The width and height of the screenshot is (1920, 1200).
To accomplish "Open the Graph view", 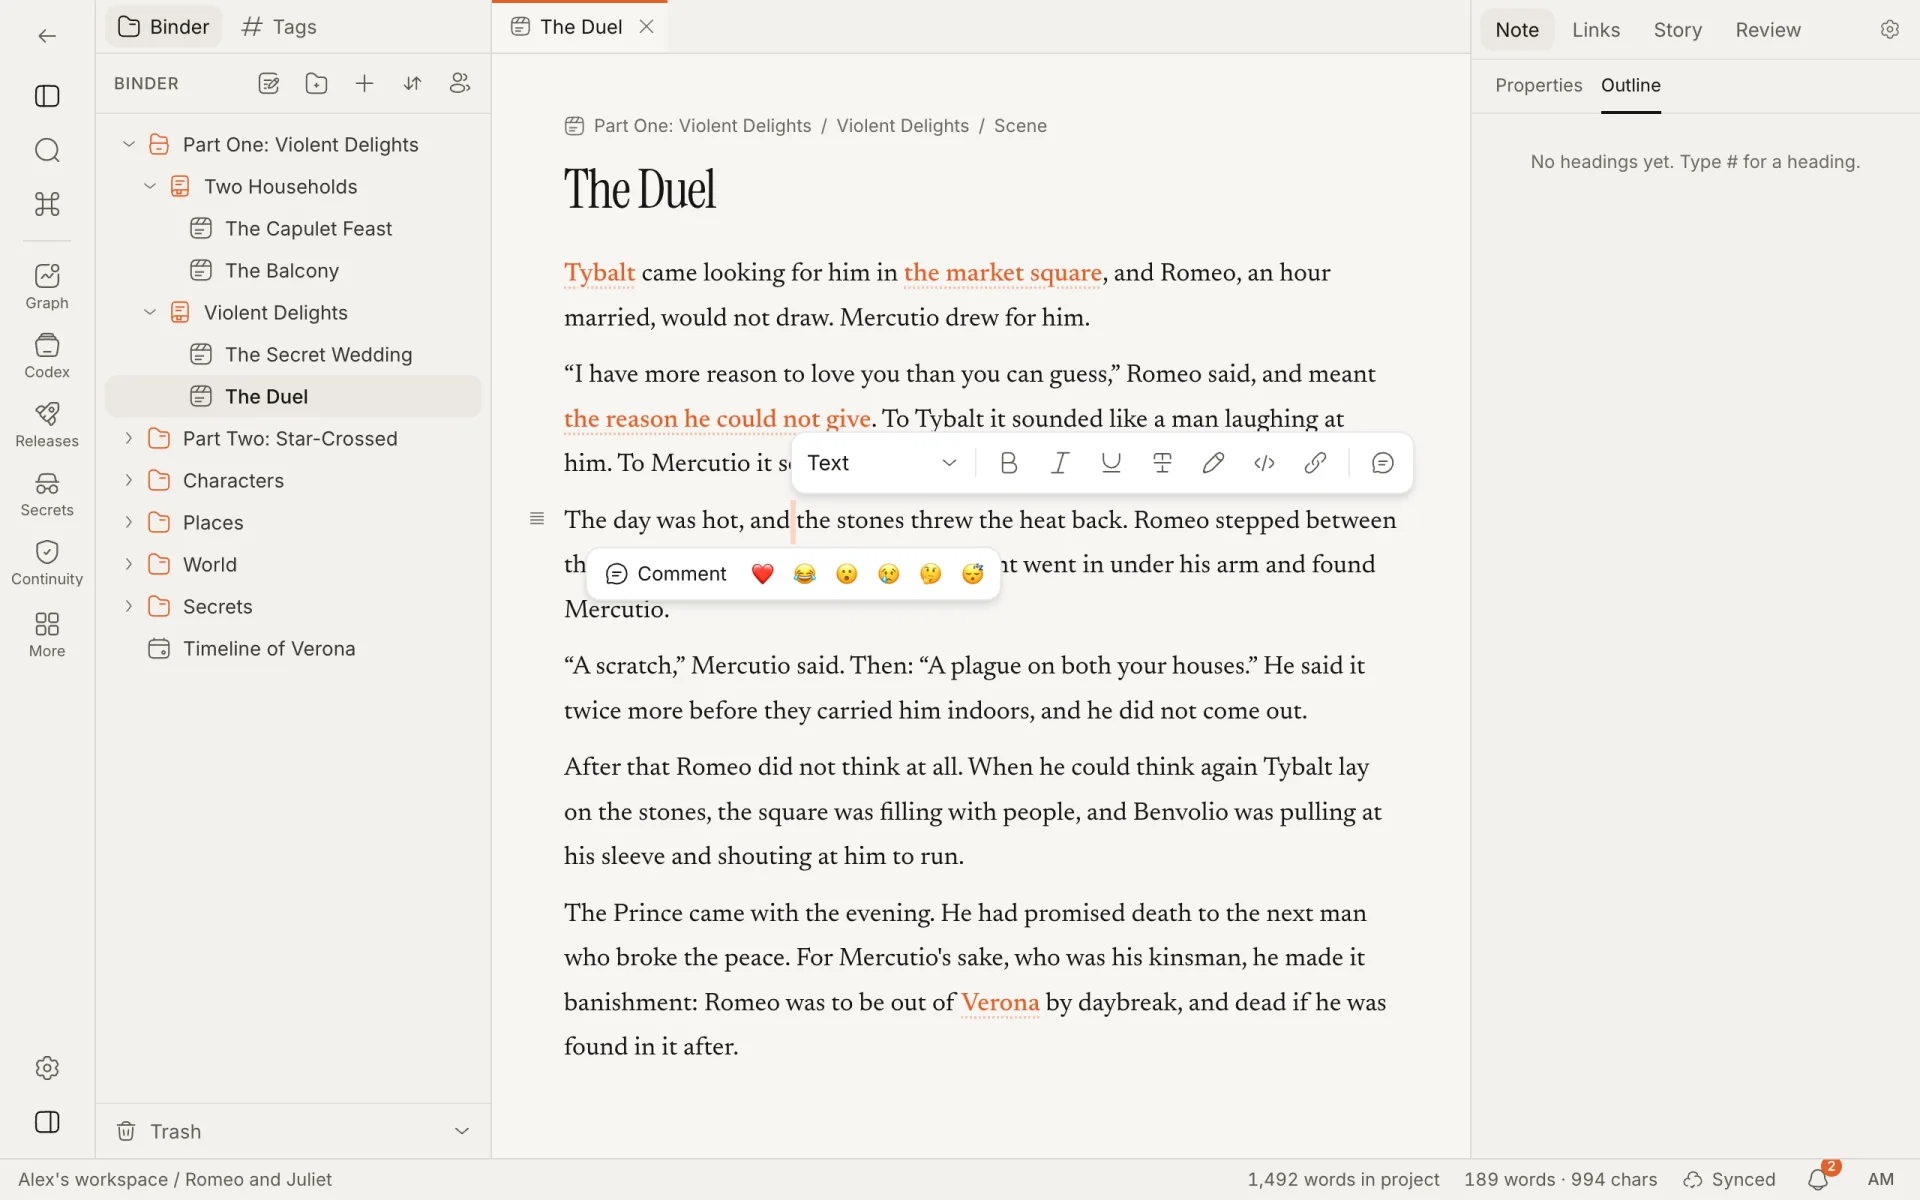I will pyautogui.click(x=47, y=287).
